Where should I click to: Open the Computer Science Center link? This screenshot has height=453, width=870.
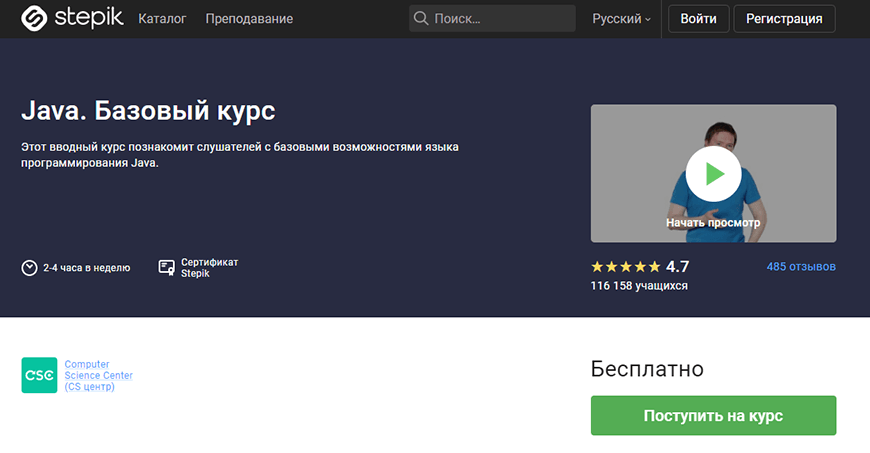point(98,375)
